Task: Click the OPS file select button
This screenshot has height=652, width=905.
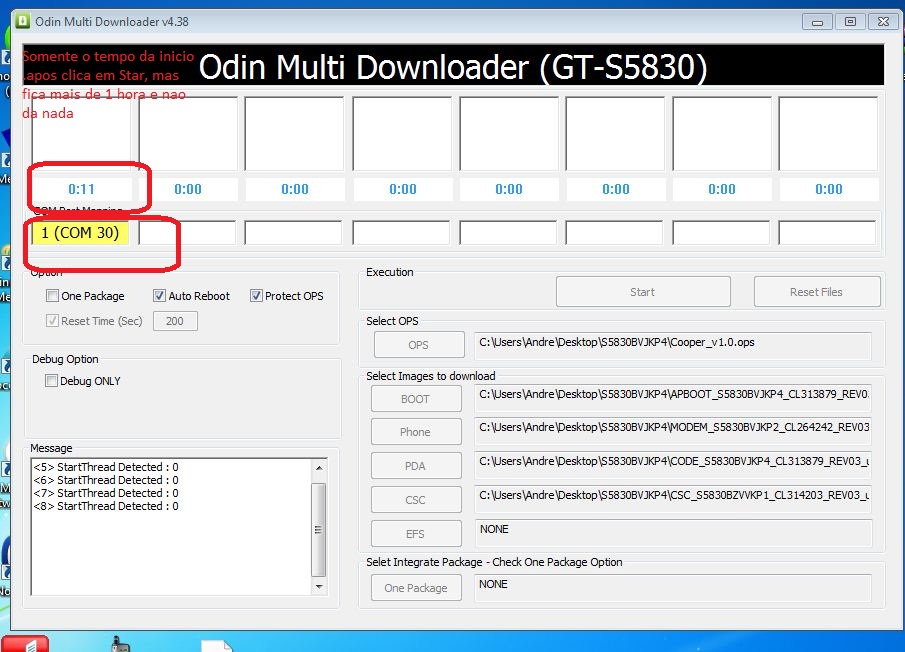Action: tap(419, 345)
